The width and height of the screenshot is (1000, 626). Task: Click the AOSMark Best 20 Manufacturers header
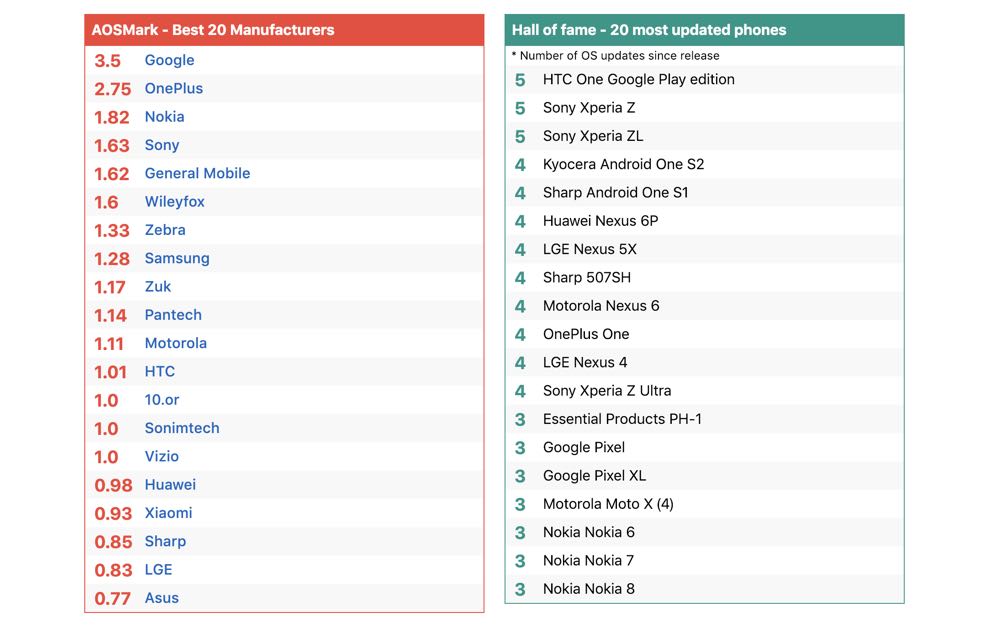tap(213, 30)
